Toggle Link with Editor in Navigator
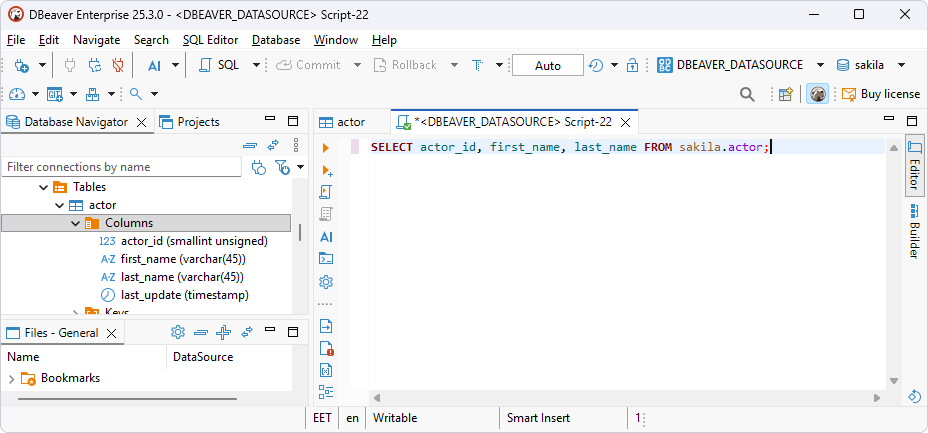Screen dimensions: 928x433 click(x=273, y=146)
